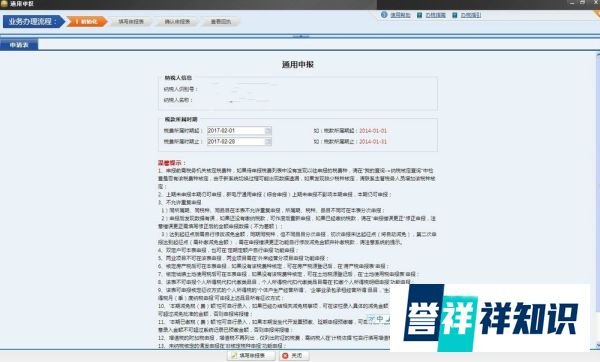This screenshot has height=362, width=600.
Task: Click the 关闭 button at the bottom
Action: pyautogui.click(x=293, y=355)
